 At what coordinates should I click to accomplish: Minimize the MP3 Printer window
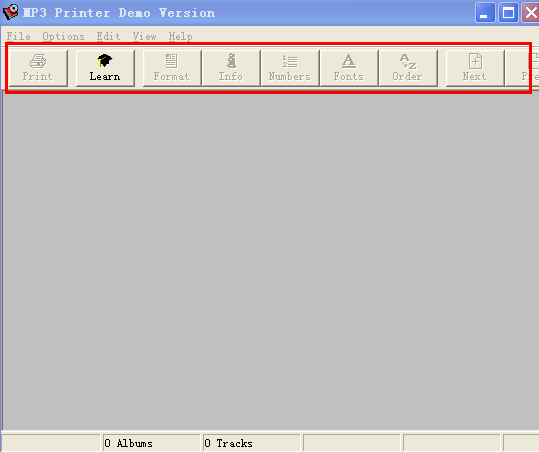tap(485, 13)
